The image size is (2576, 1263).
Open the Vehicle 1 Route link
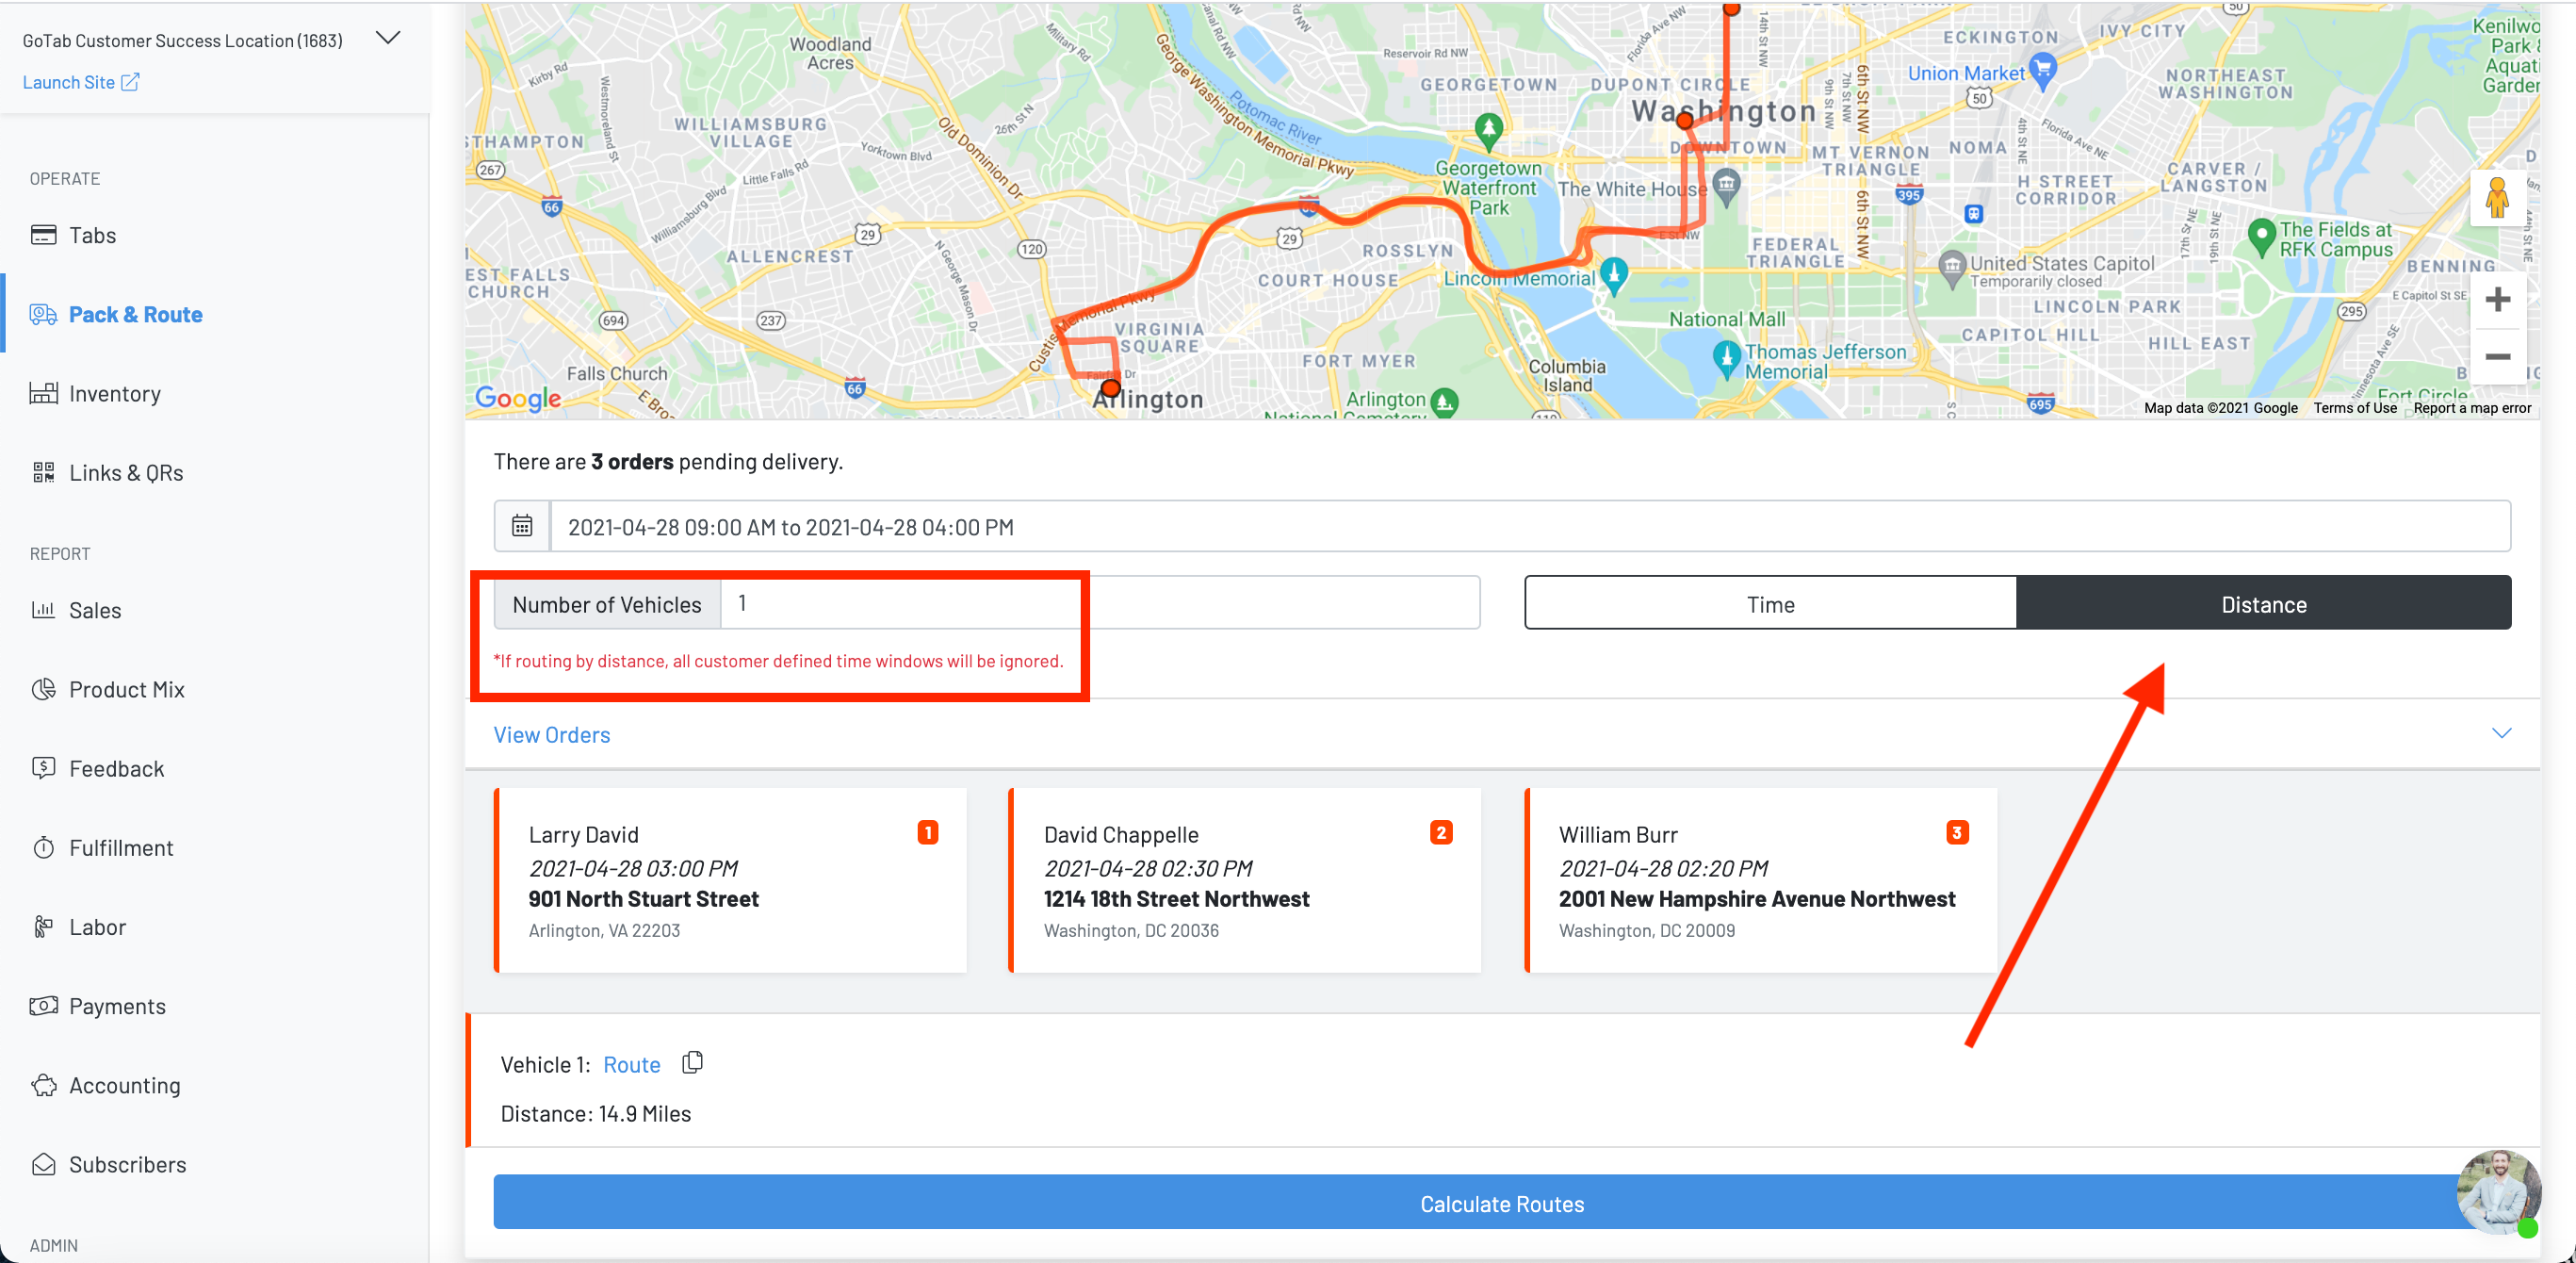click(x=631, y=1065)
